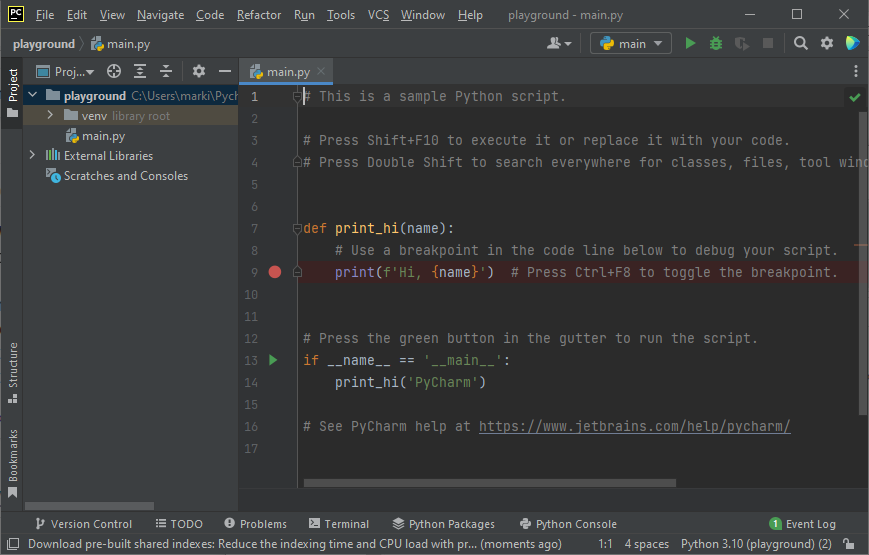
Task: Click Expand All in Project panel
Action: [140, 71]
